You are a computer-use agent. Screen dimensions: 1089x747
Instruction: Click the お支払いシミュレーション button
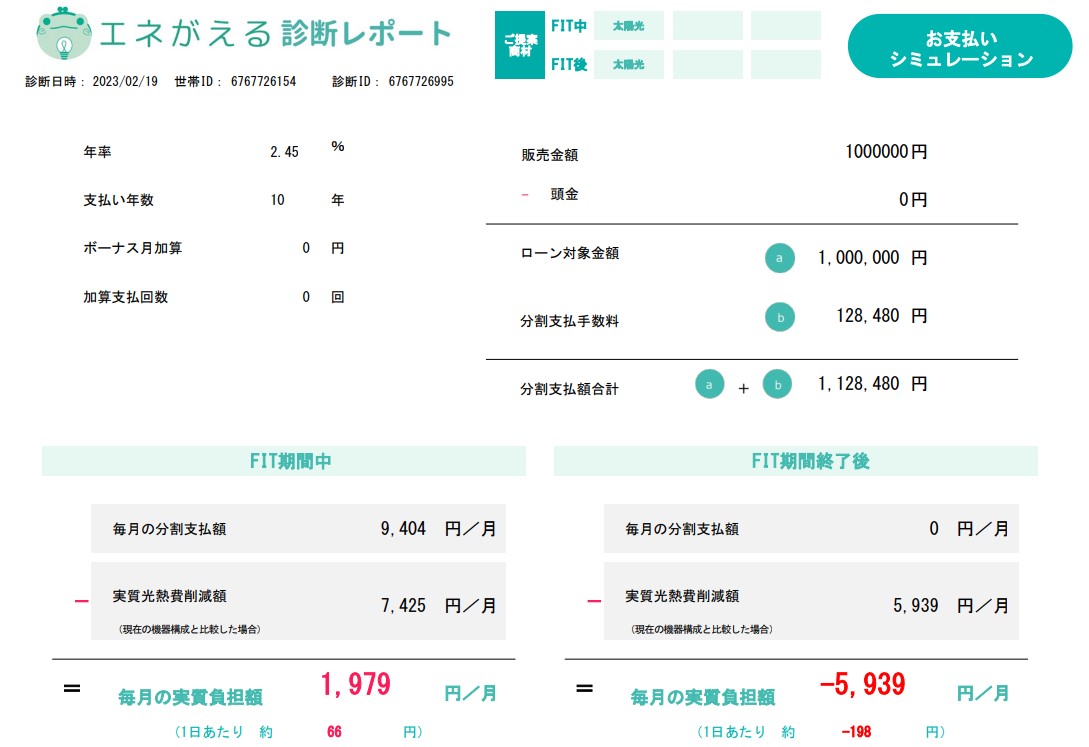[x=960, y=47]
